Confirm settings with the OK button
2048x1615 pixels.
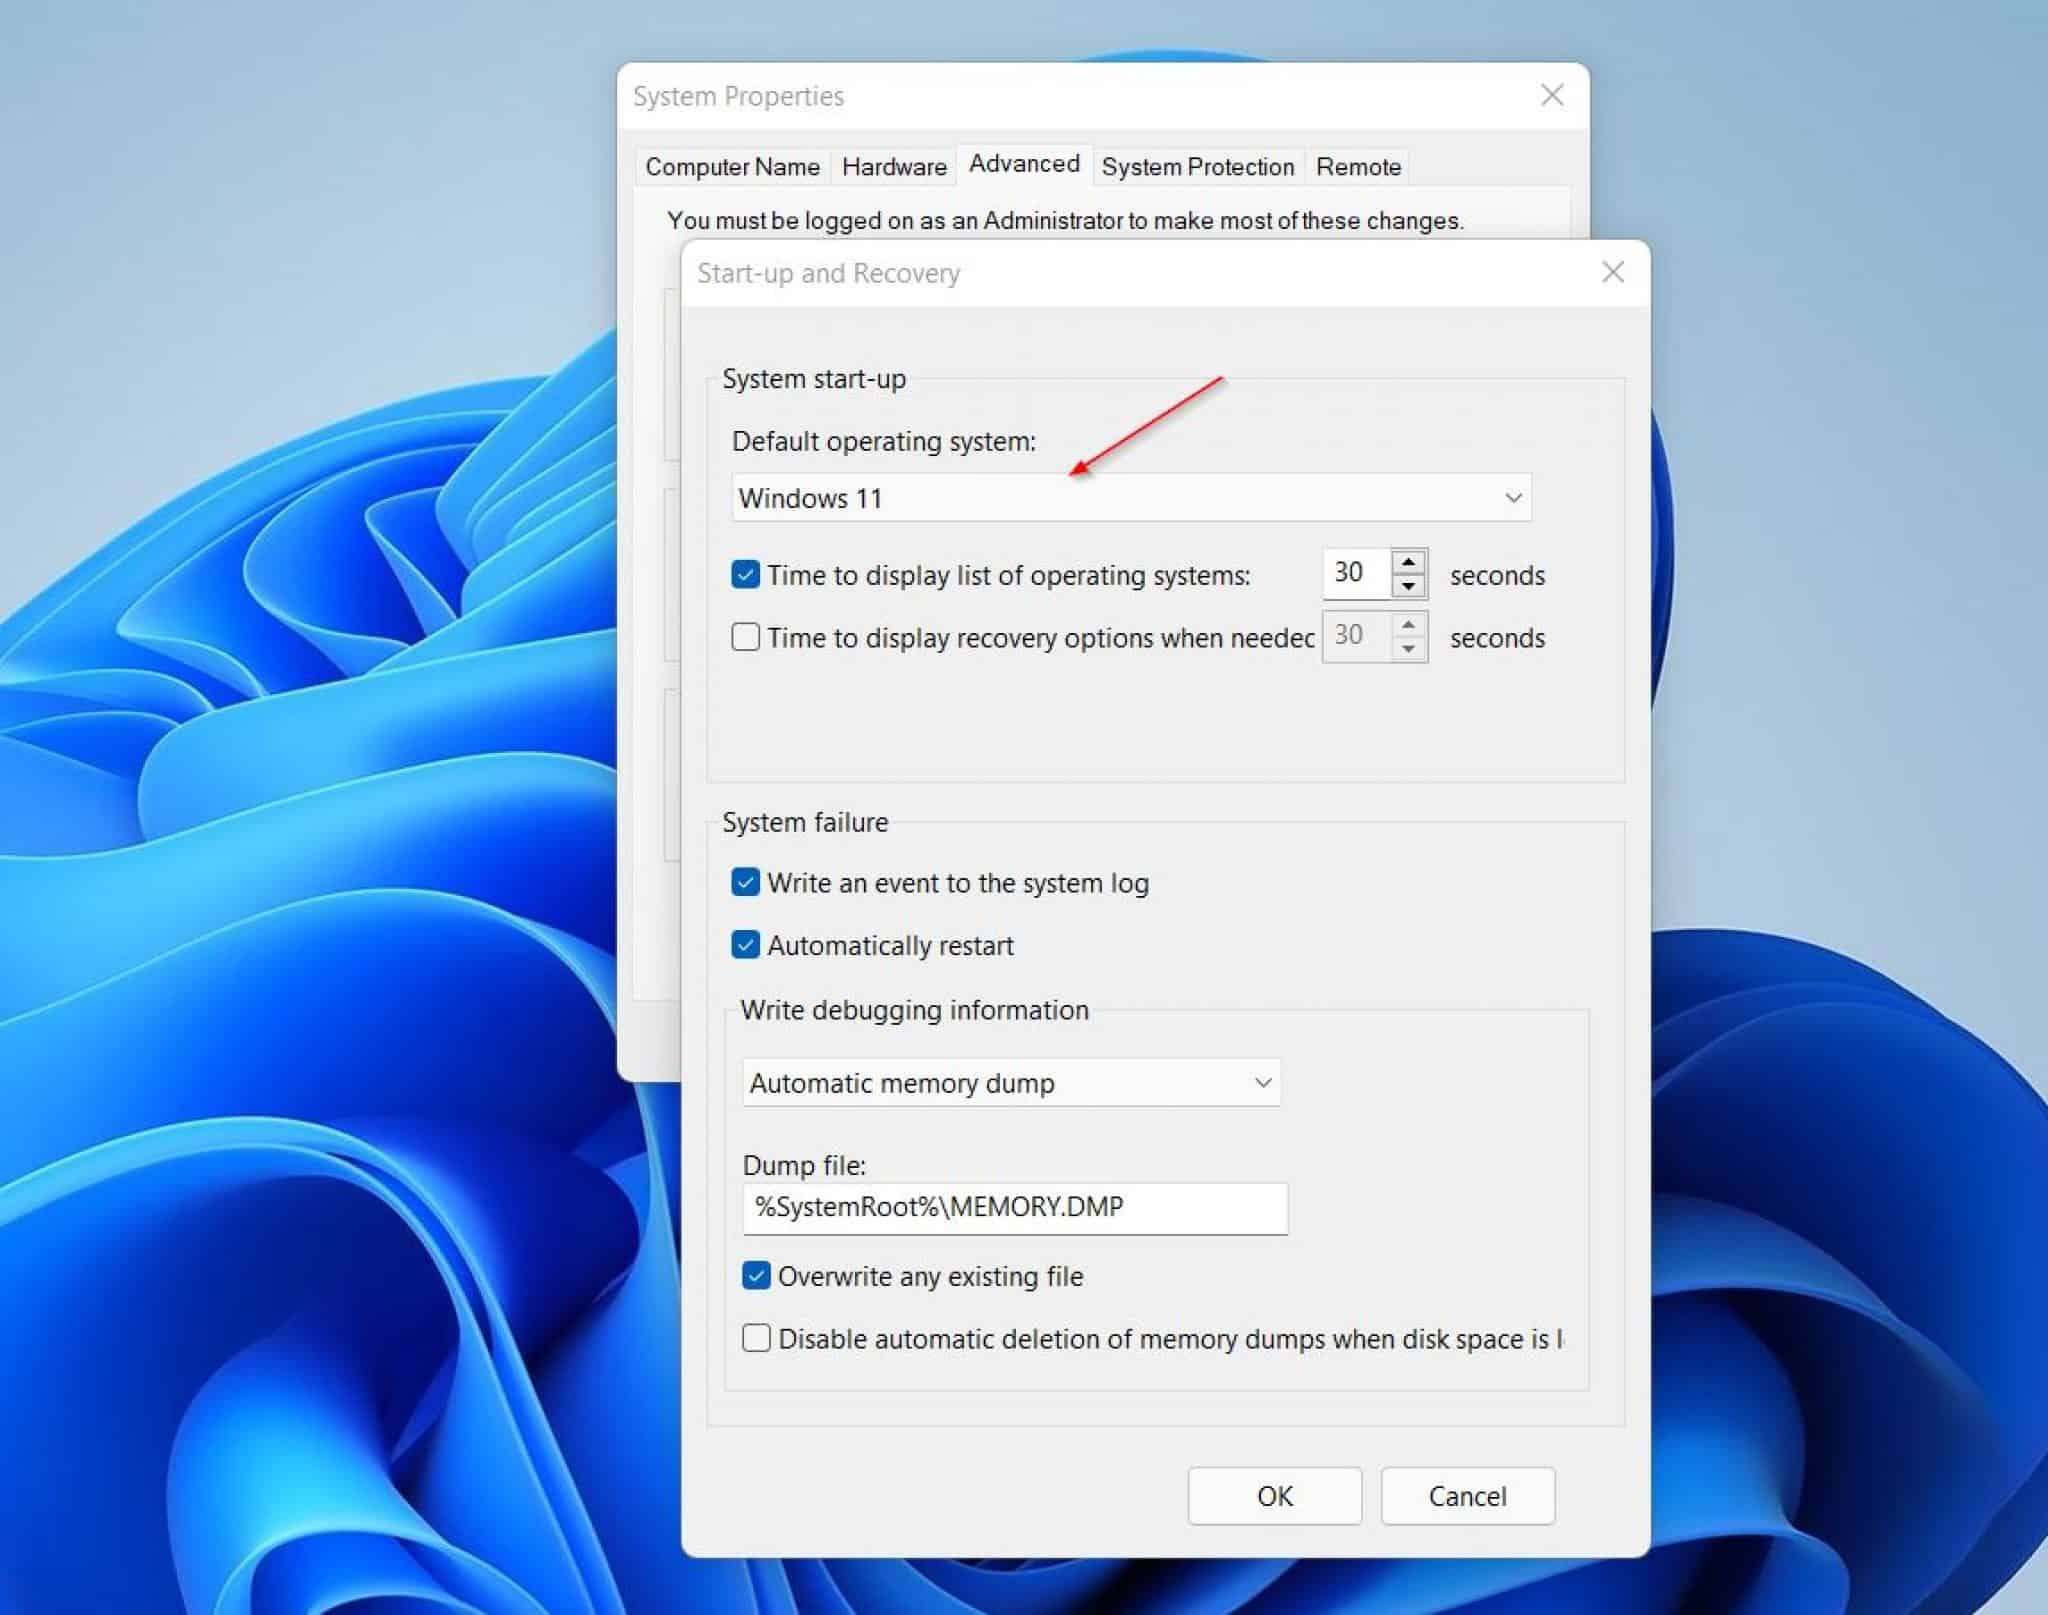click(x=1274, y=1496)
